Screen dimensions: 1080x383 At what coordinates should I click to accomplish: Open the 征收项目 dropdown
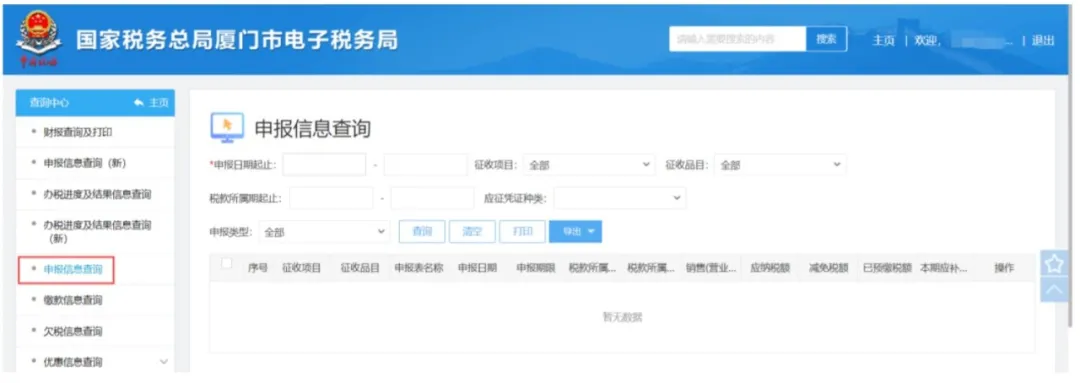[590, 165]
